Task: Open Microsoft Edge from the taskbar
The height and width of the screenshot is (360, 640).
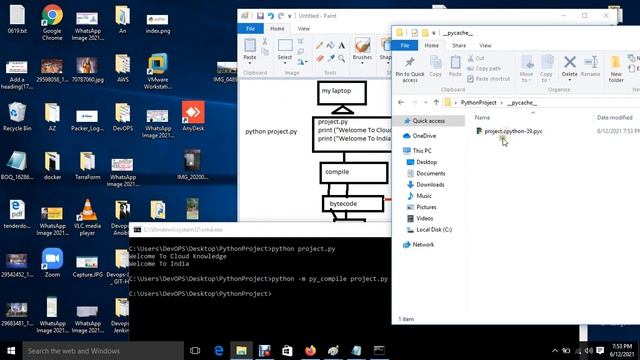Action: coord(219,351)
